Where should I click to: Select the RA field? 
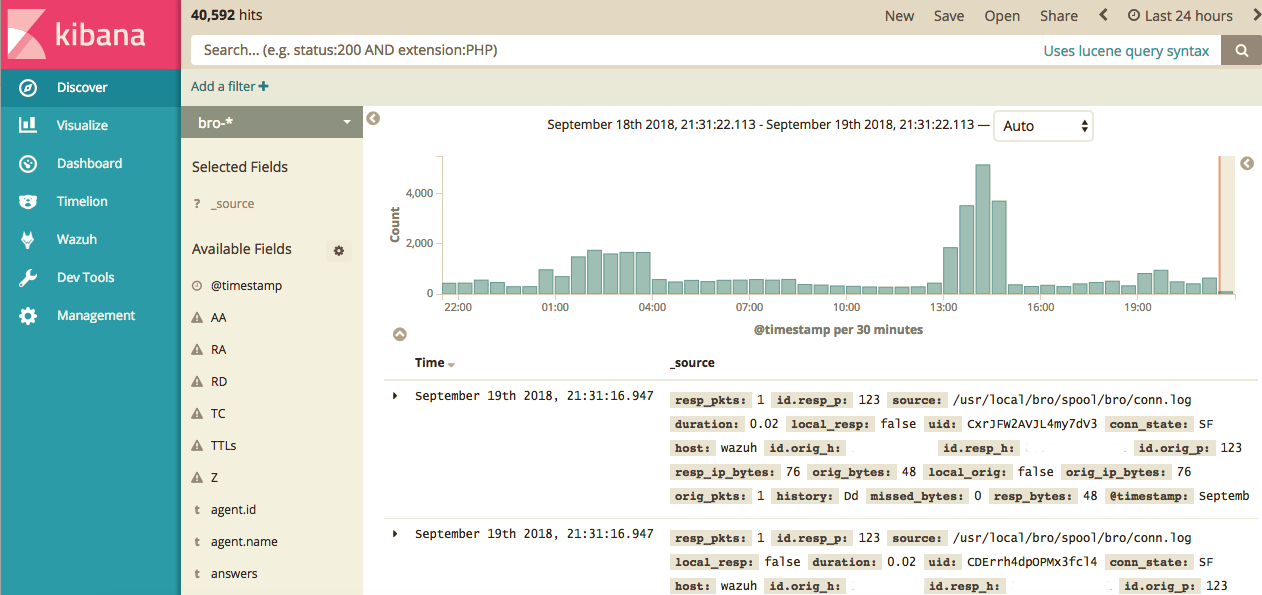[219, 350]
